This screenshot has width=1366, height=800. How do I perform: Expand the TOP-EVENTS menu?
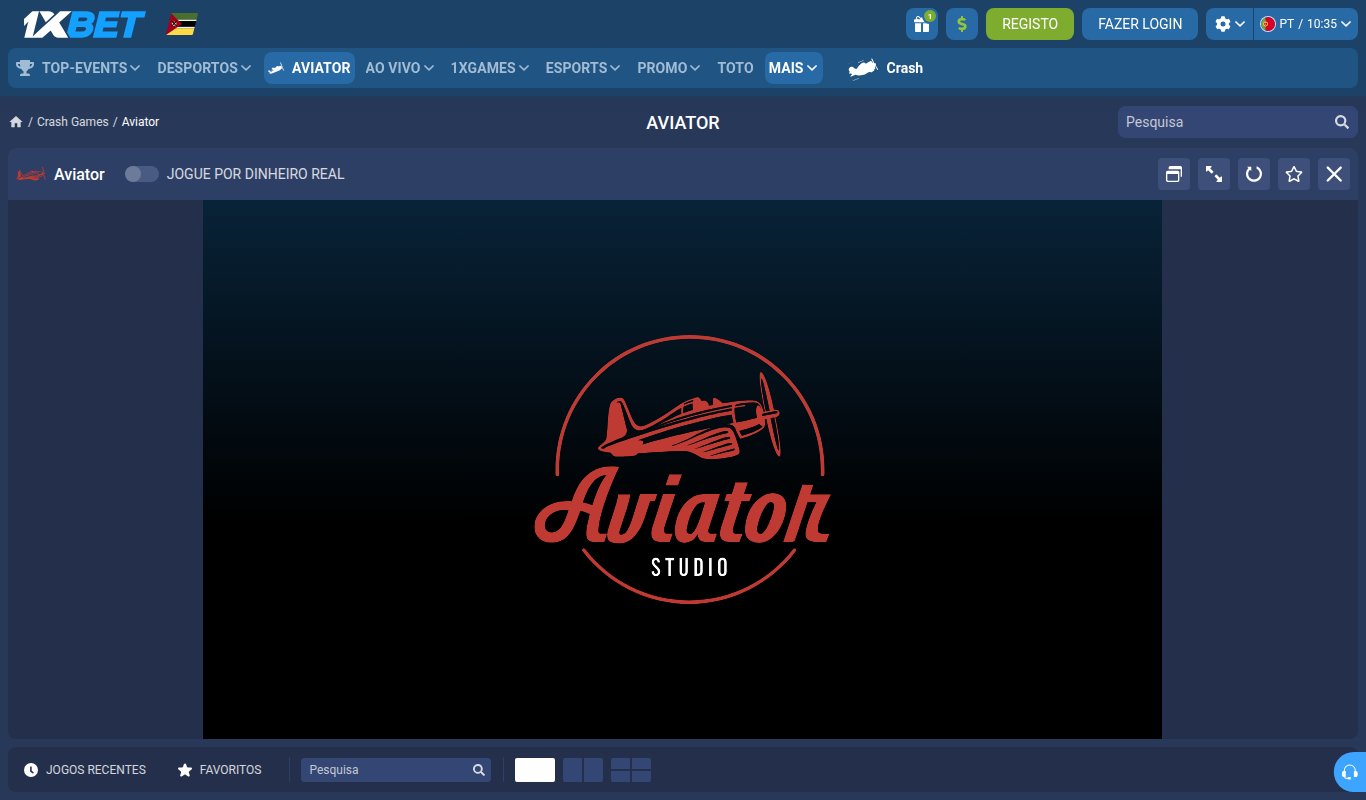(91, 68)
